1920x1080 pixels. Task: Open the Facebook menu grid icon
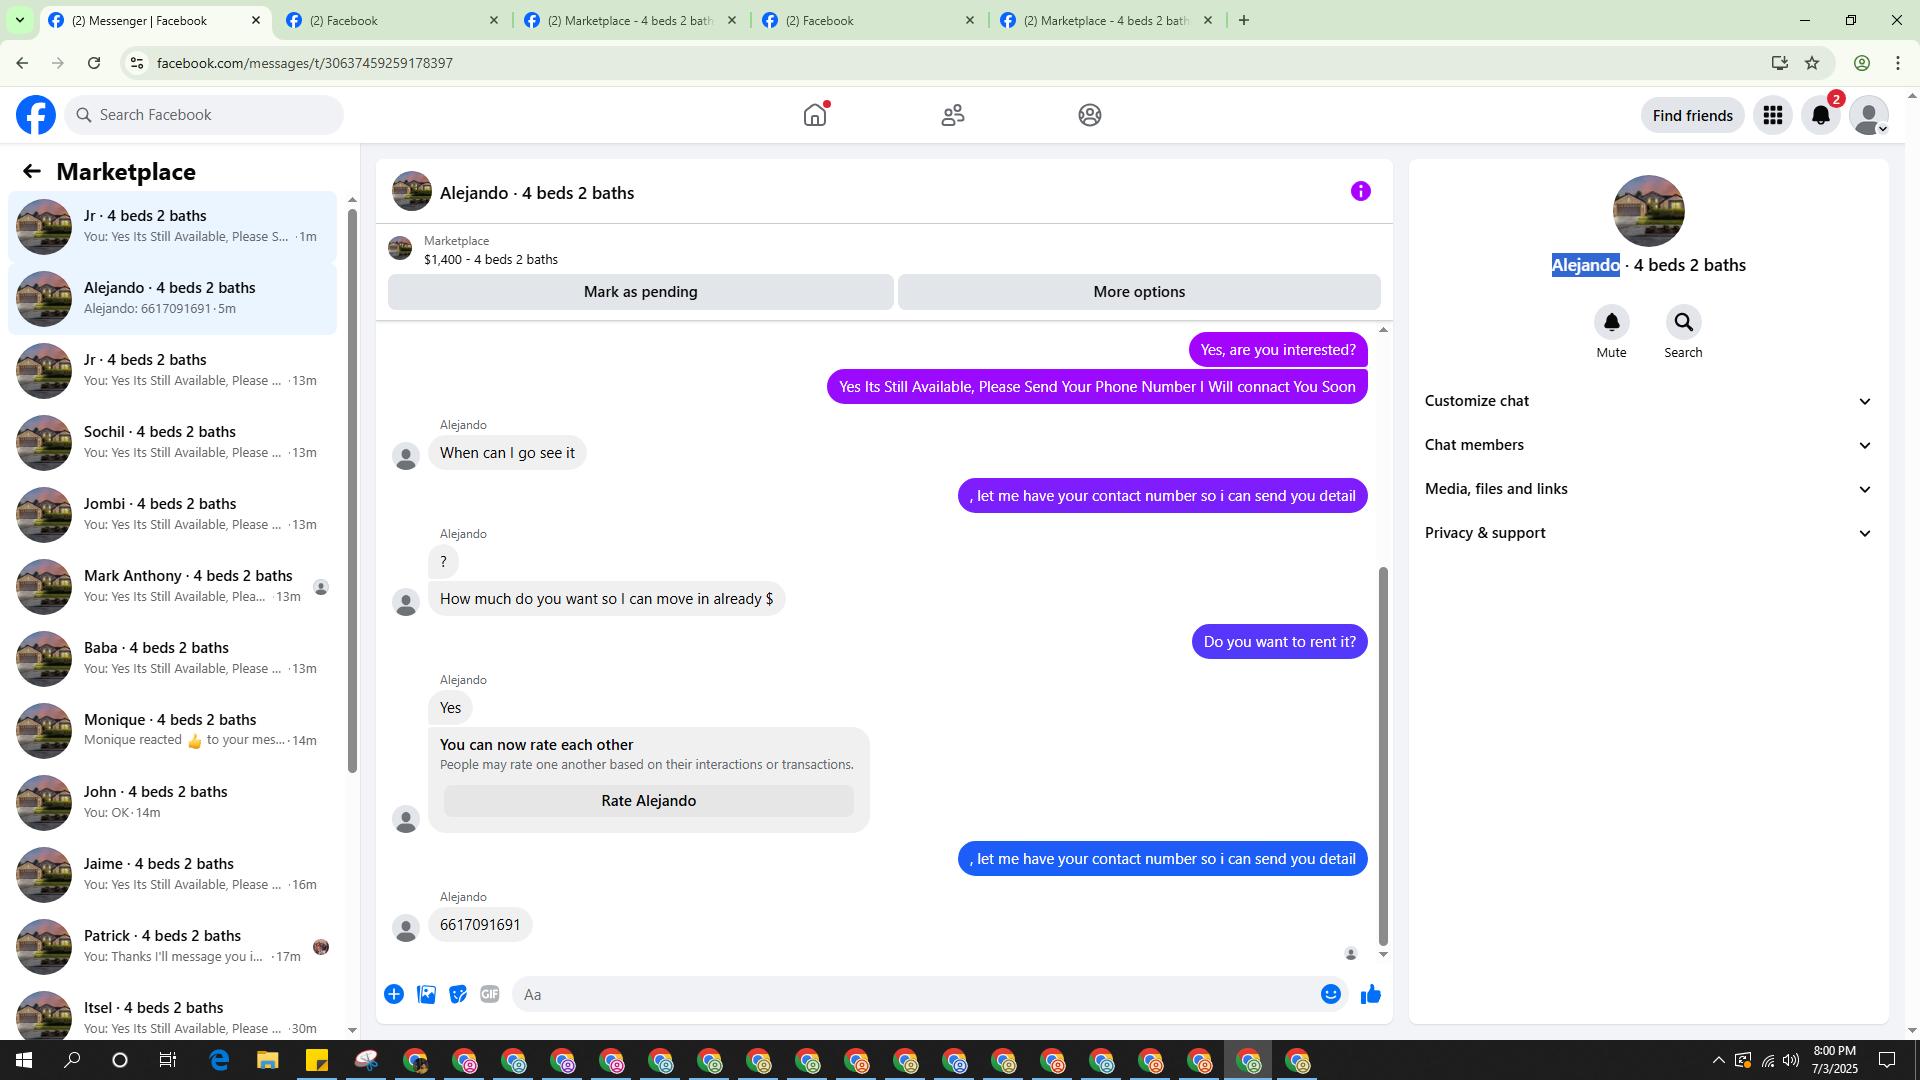[1772, 115]
